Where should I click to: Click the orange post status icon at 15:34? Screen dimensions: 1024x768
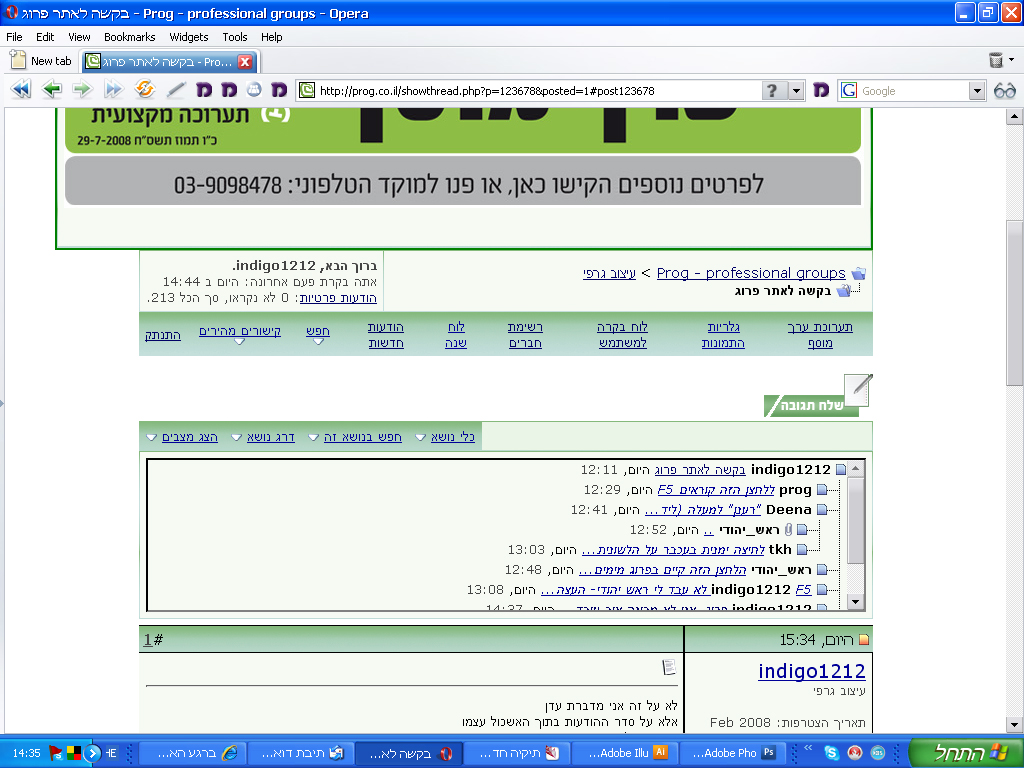[x=864, y=640]
